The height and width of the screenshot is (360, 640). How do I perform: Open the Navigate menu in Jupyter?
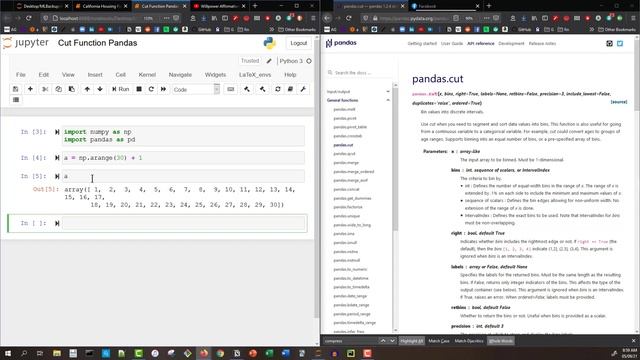pyautogui.click(x=180, y=75)
